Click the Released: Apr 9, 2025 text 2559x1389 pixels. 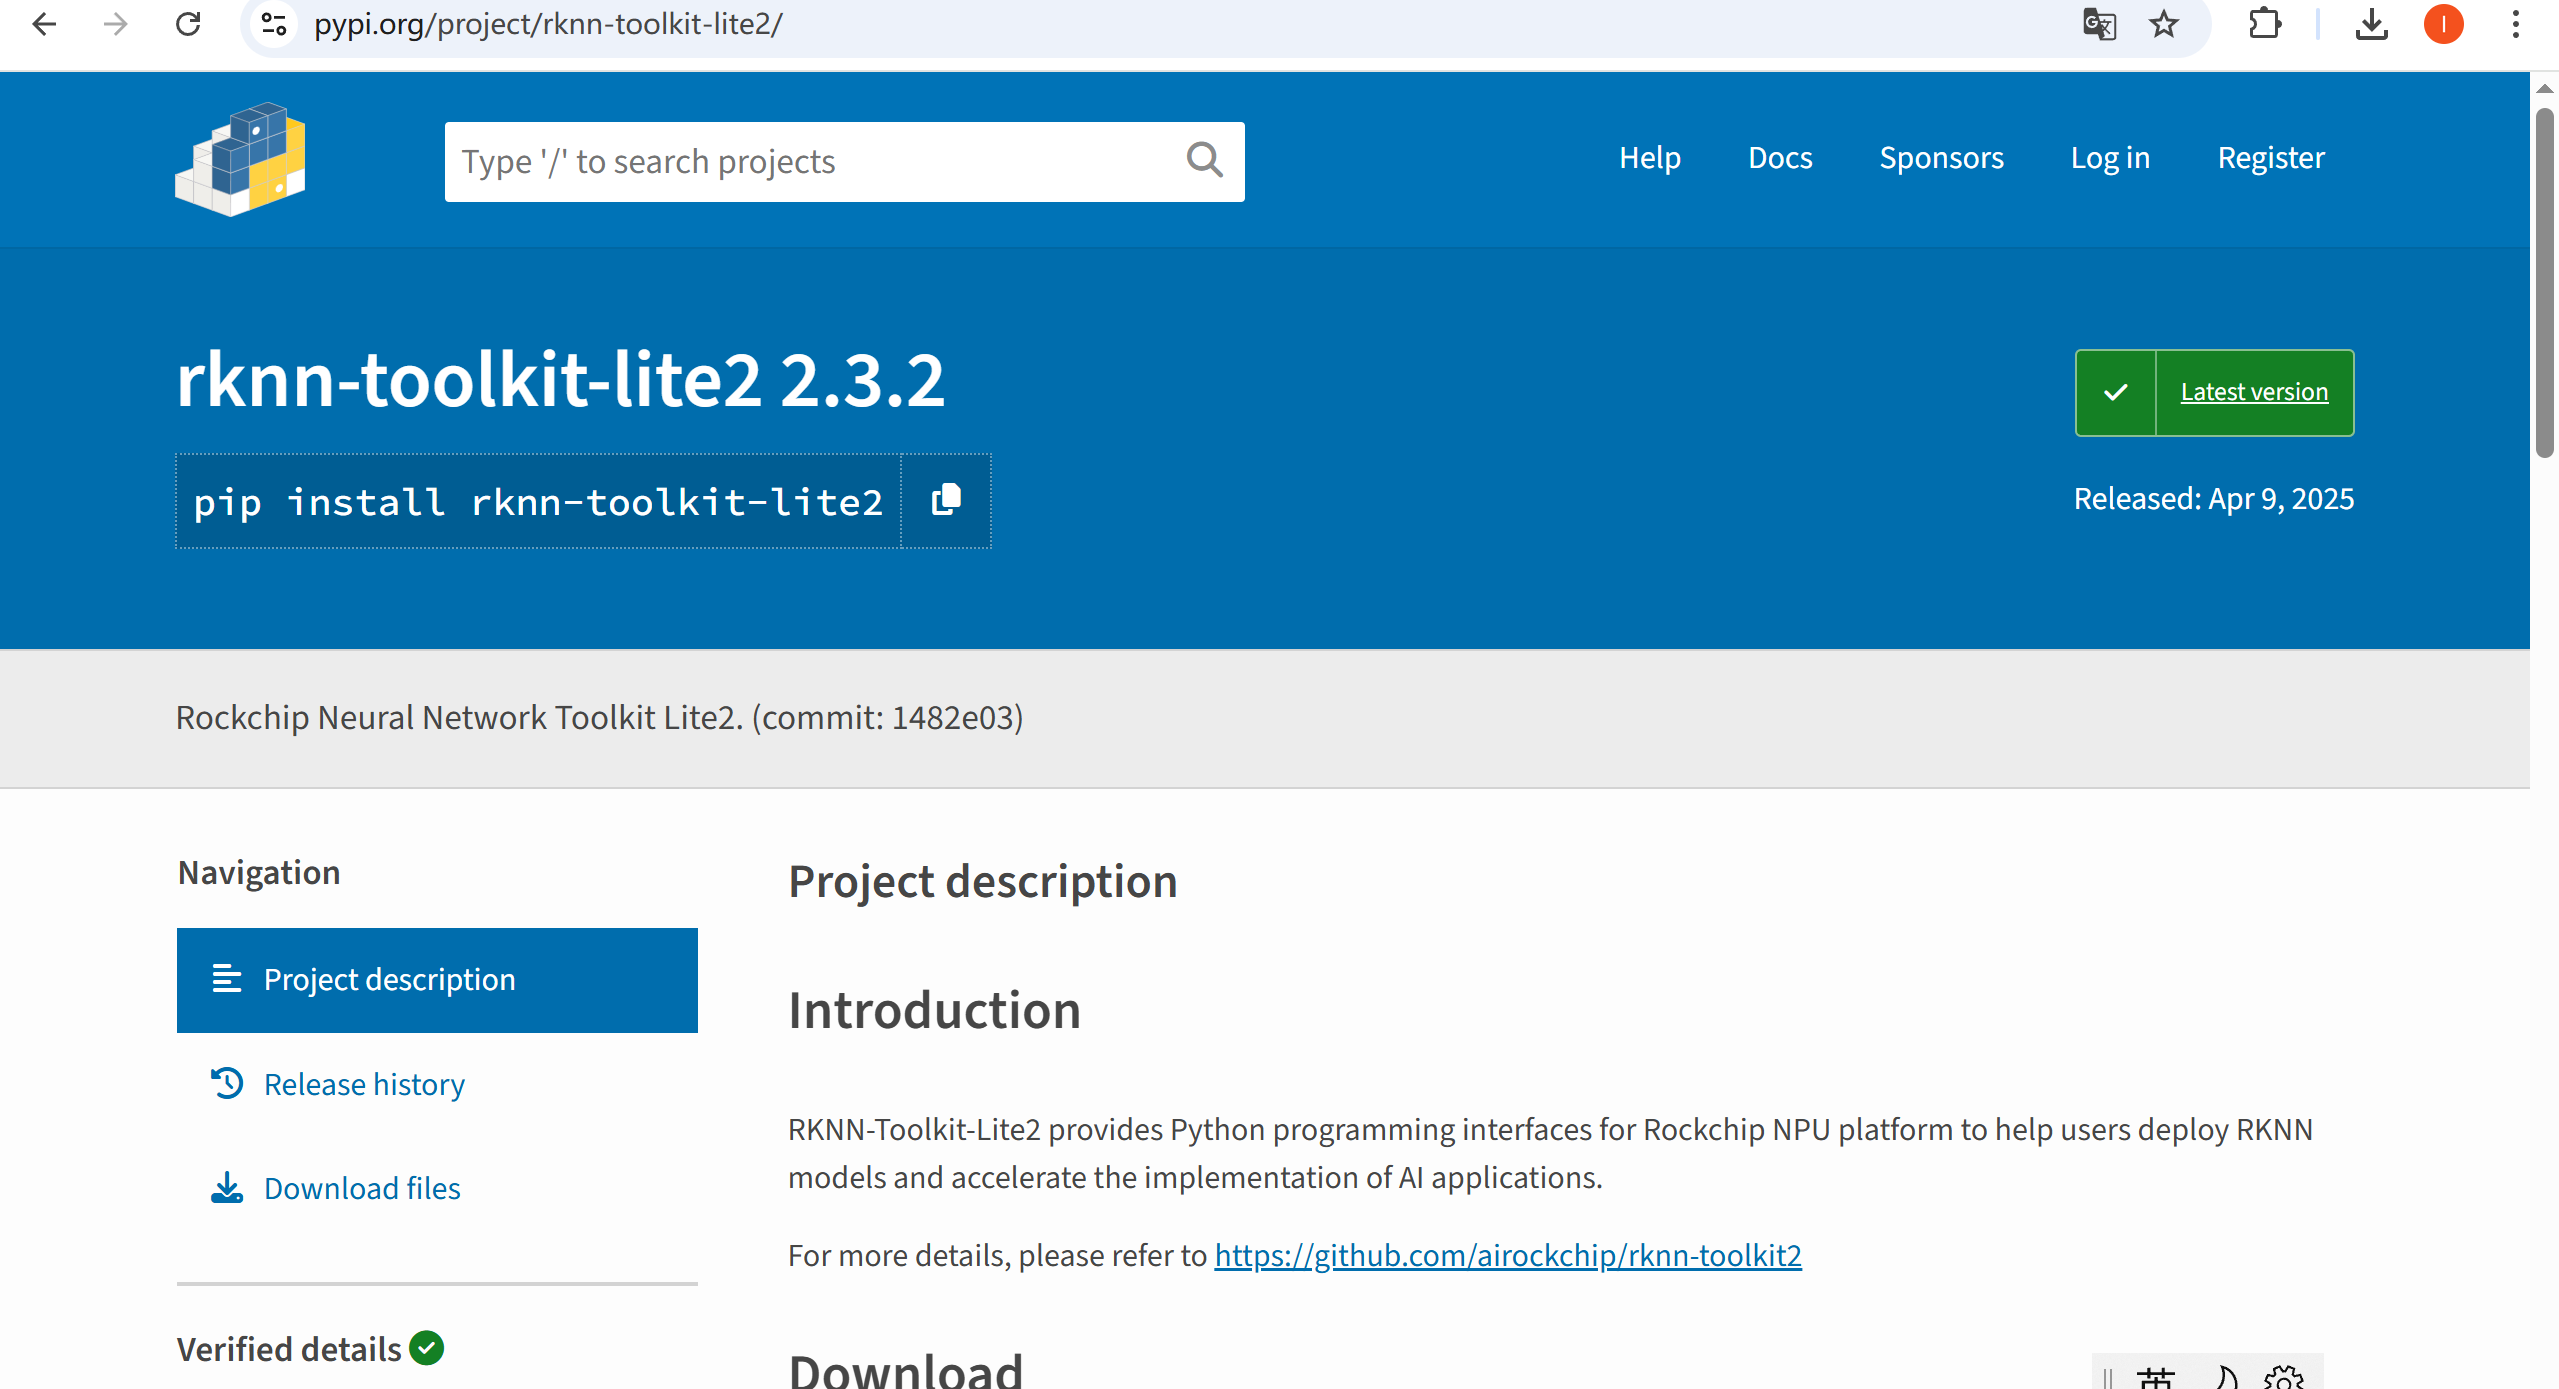coord(2214,499)
